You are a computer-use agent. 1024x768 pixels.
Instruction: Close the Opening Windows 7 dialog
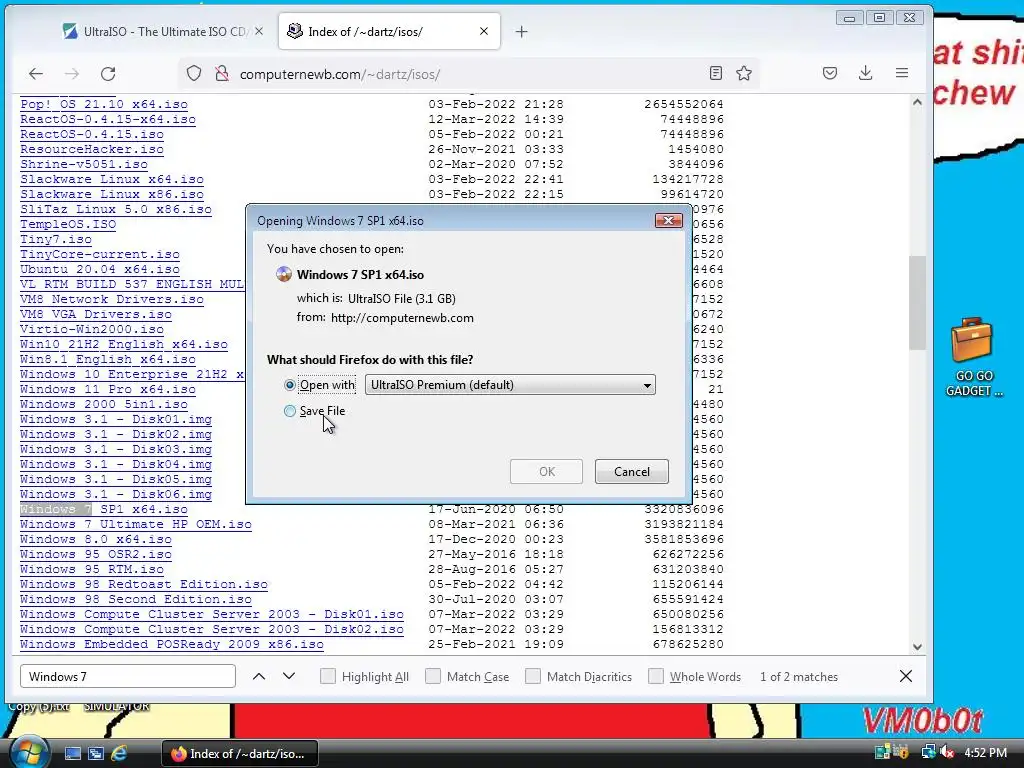[x=668, y=221]
